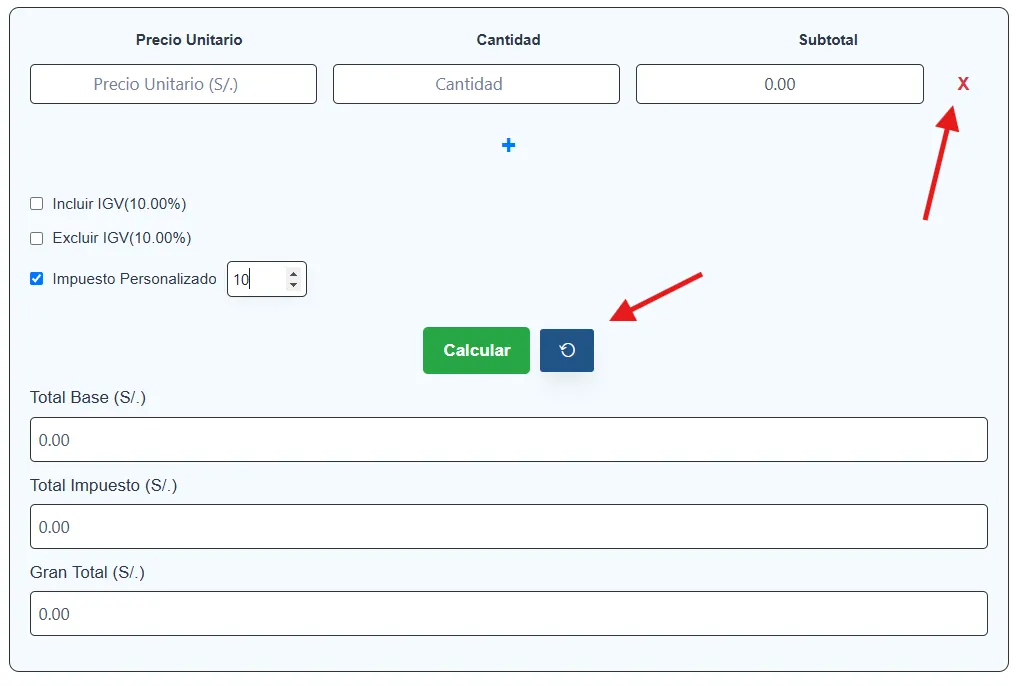Click the custom tax percentage number field
The image size is (1019, 686).
tap(256, 280)
